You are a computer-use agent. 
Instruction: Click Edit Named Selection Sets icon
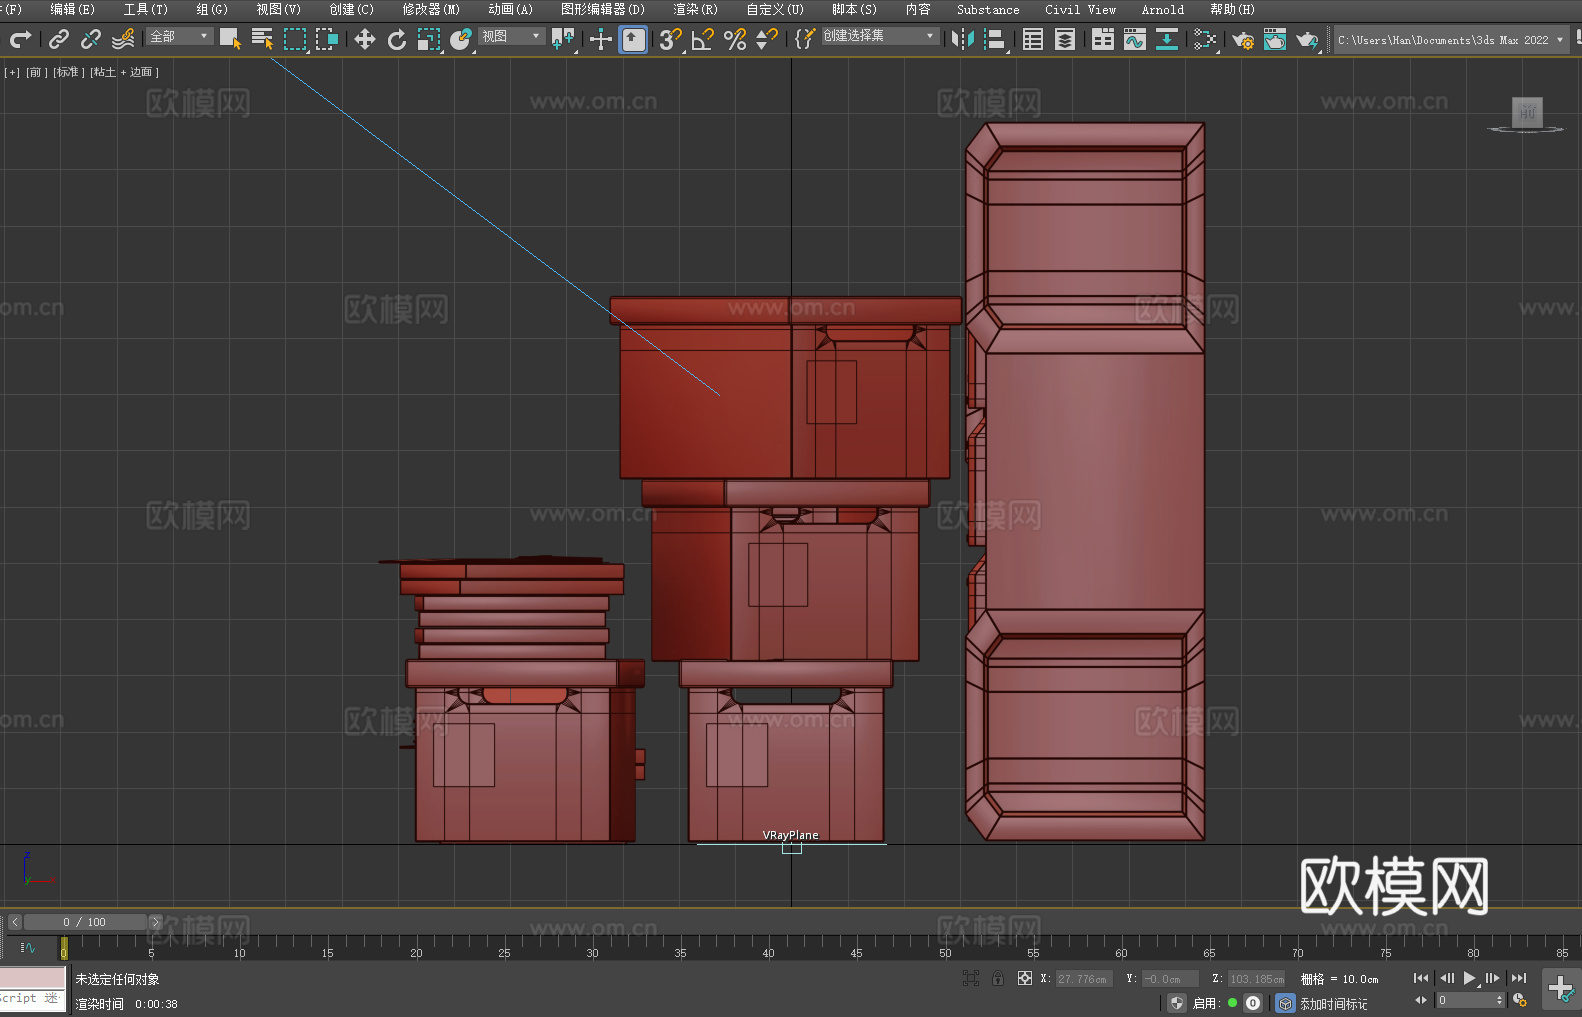(x=805, y=39)
